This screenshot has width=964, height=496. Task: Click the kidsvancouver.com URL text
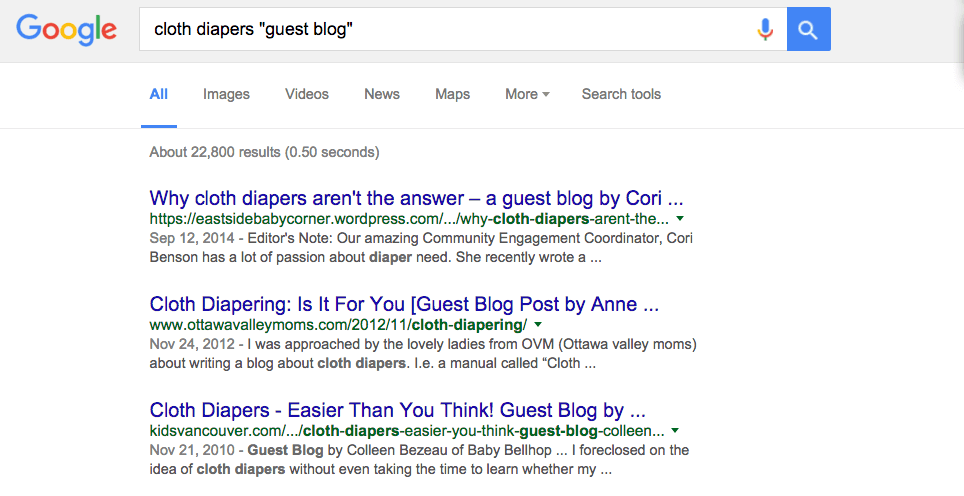click(406, 431)
